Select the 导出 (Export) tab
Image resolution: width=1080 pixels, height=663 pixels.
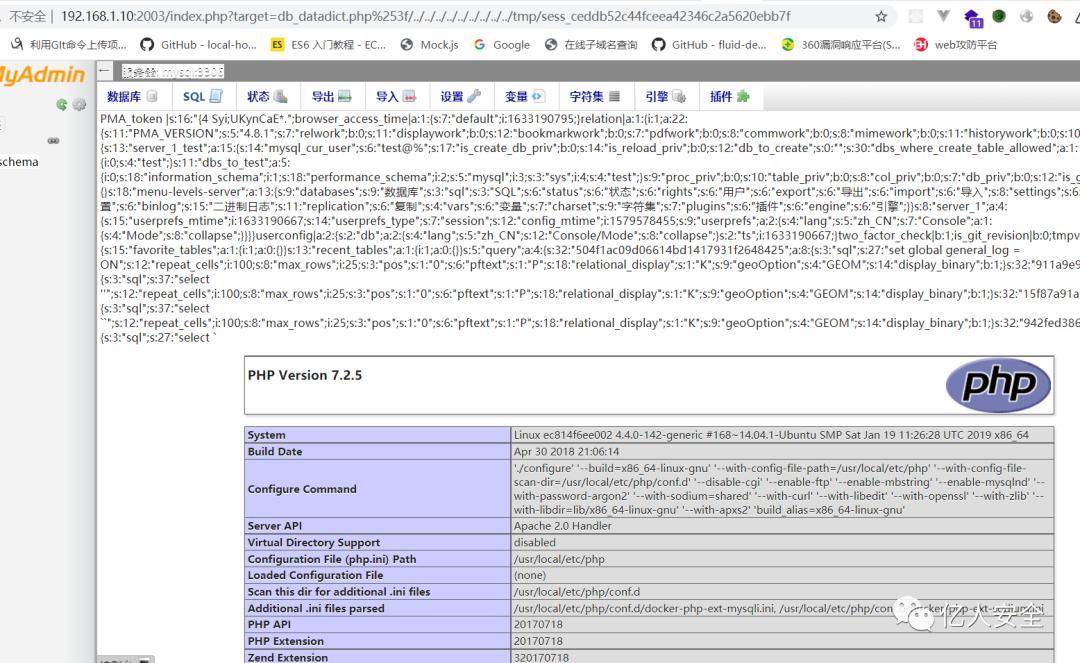point(331,97)
